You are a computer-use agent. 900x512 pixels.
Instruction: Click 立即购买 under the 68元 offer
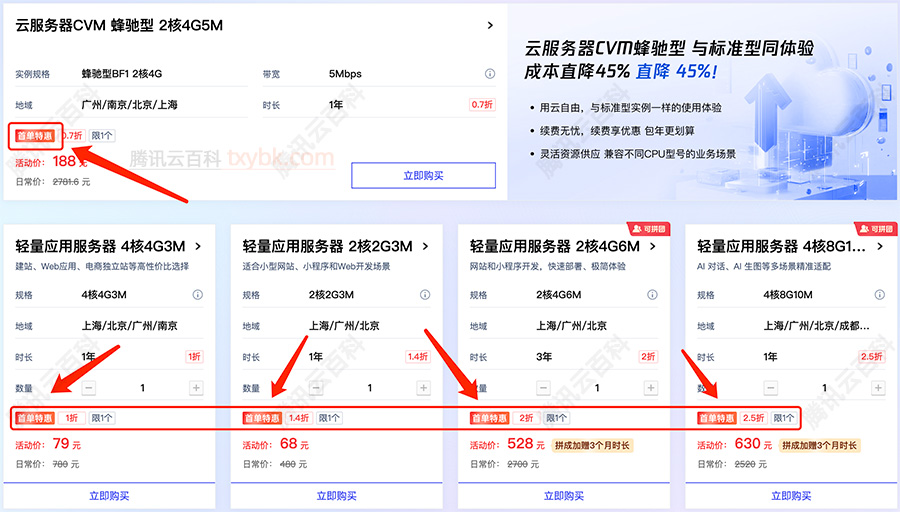(336, 495)
